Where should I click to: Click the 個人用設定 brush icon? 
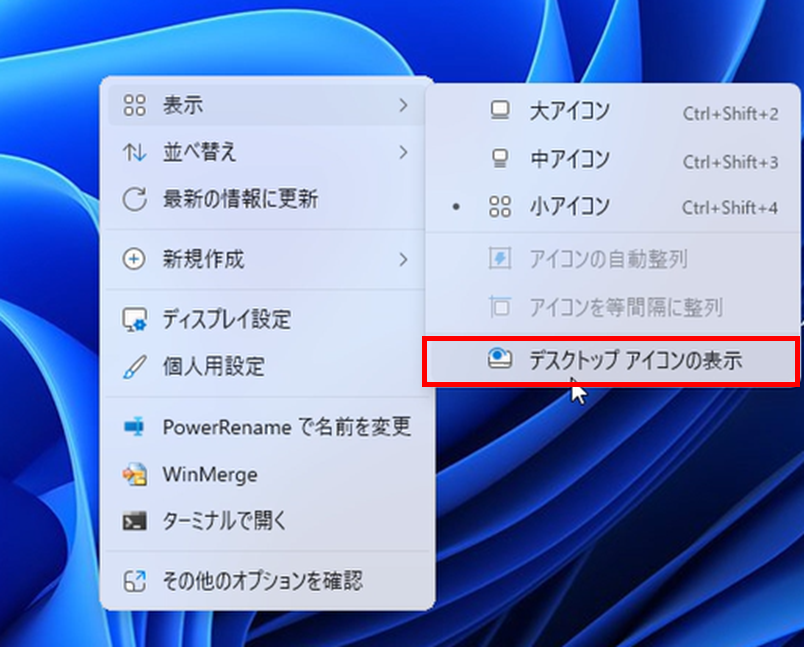(x=134, y=367)
